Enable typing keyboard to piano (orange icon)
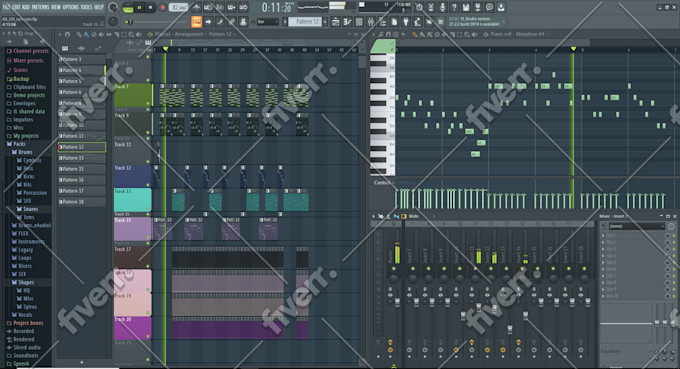 coord(196,22)
